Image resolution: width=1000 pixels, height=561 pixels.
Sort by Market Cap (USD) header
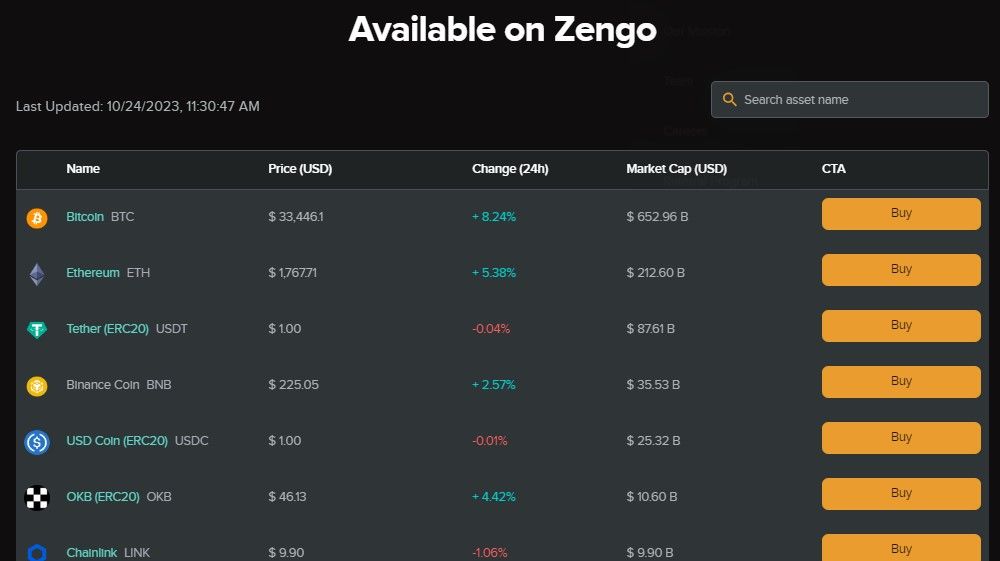pos(676,169)
